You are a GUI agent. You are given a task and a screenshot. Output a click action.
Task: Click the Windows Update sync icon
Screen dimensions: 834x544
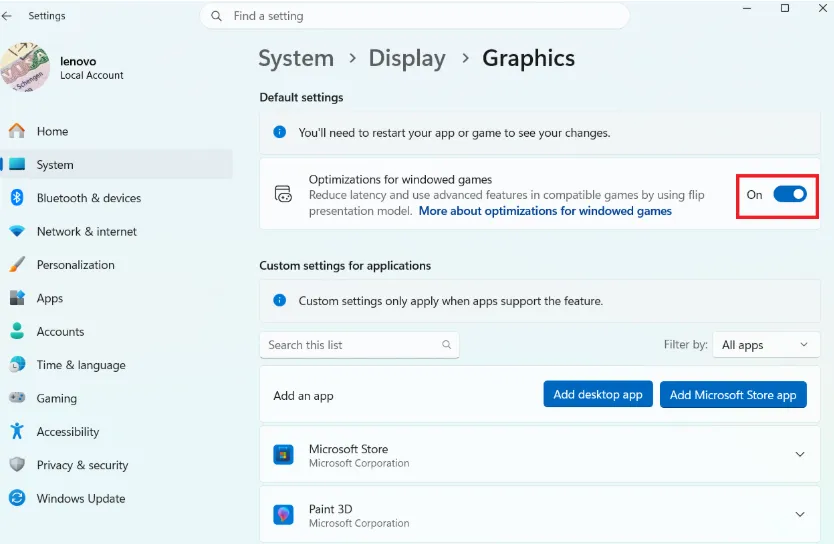pyautogui.click(x=17, y=498)
